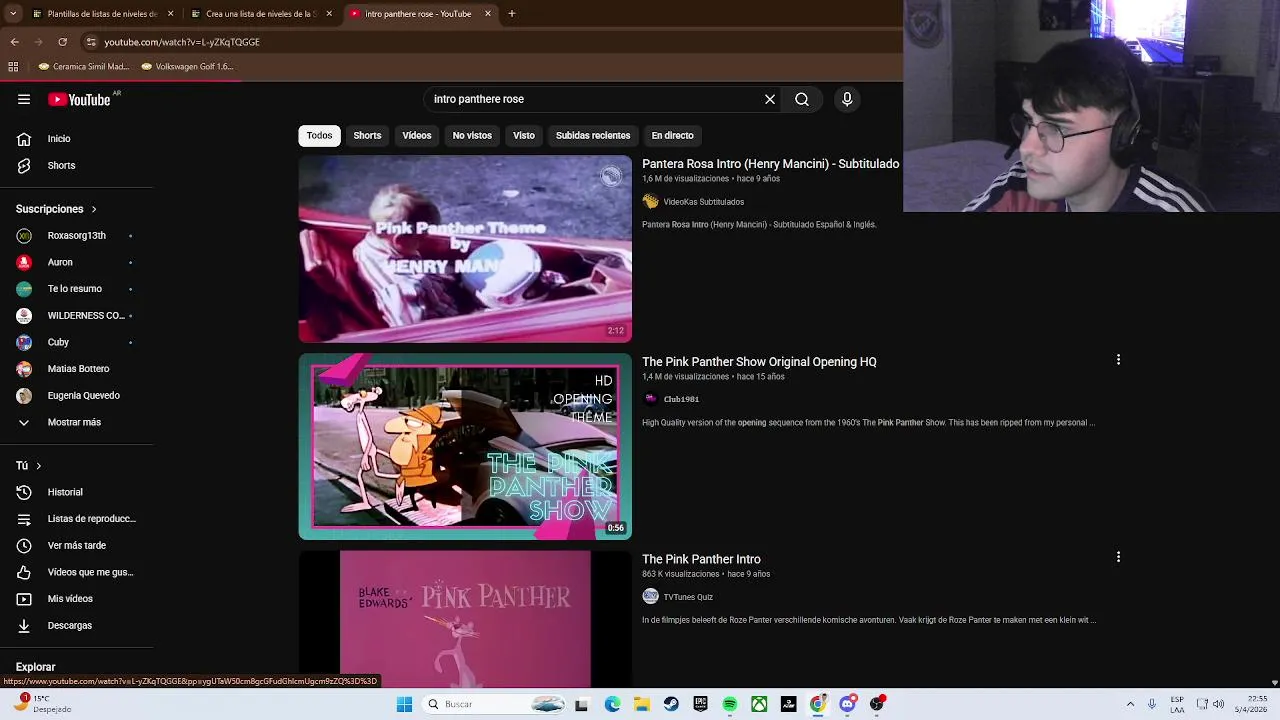This screenshot has height=720, width=1280.
Task: Select the No vistos filter chip
Action: click(472, 135)
